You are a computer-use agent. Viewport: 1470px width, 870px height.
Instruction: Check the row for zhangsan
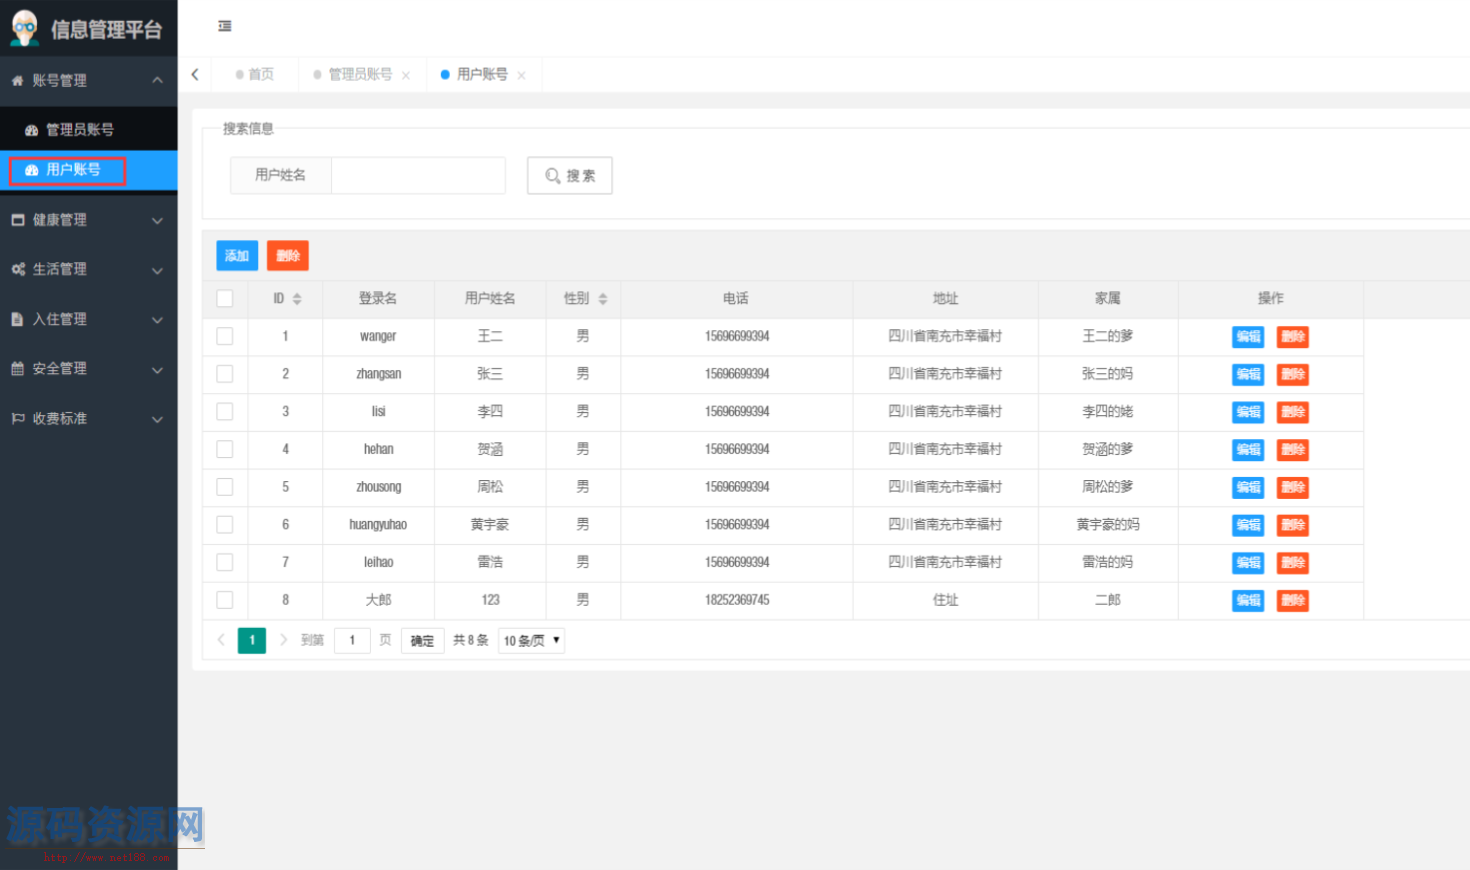pos(225,374)
